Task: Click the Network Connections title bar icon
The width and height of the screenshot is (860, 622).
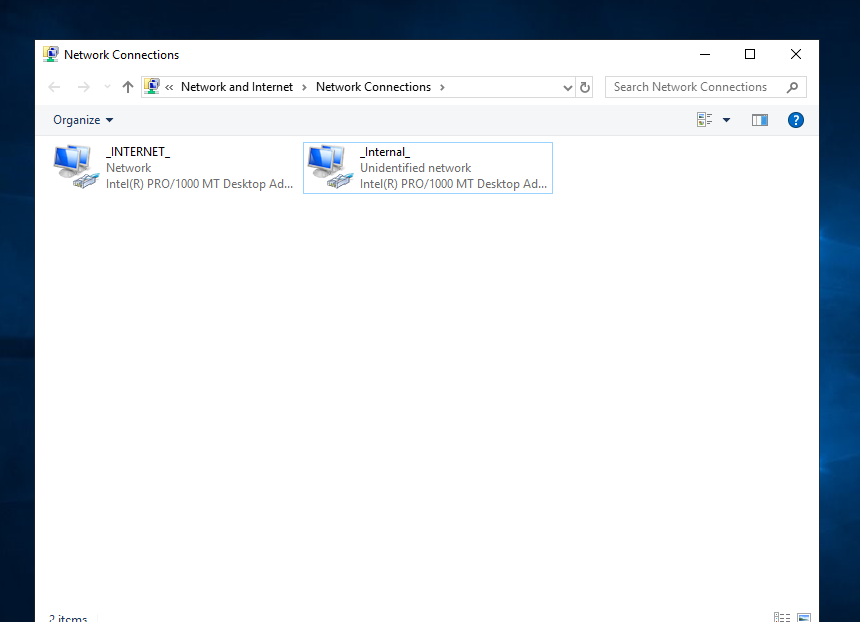Action: 51,54
